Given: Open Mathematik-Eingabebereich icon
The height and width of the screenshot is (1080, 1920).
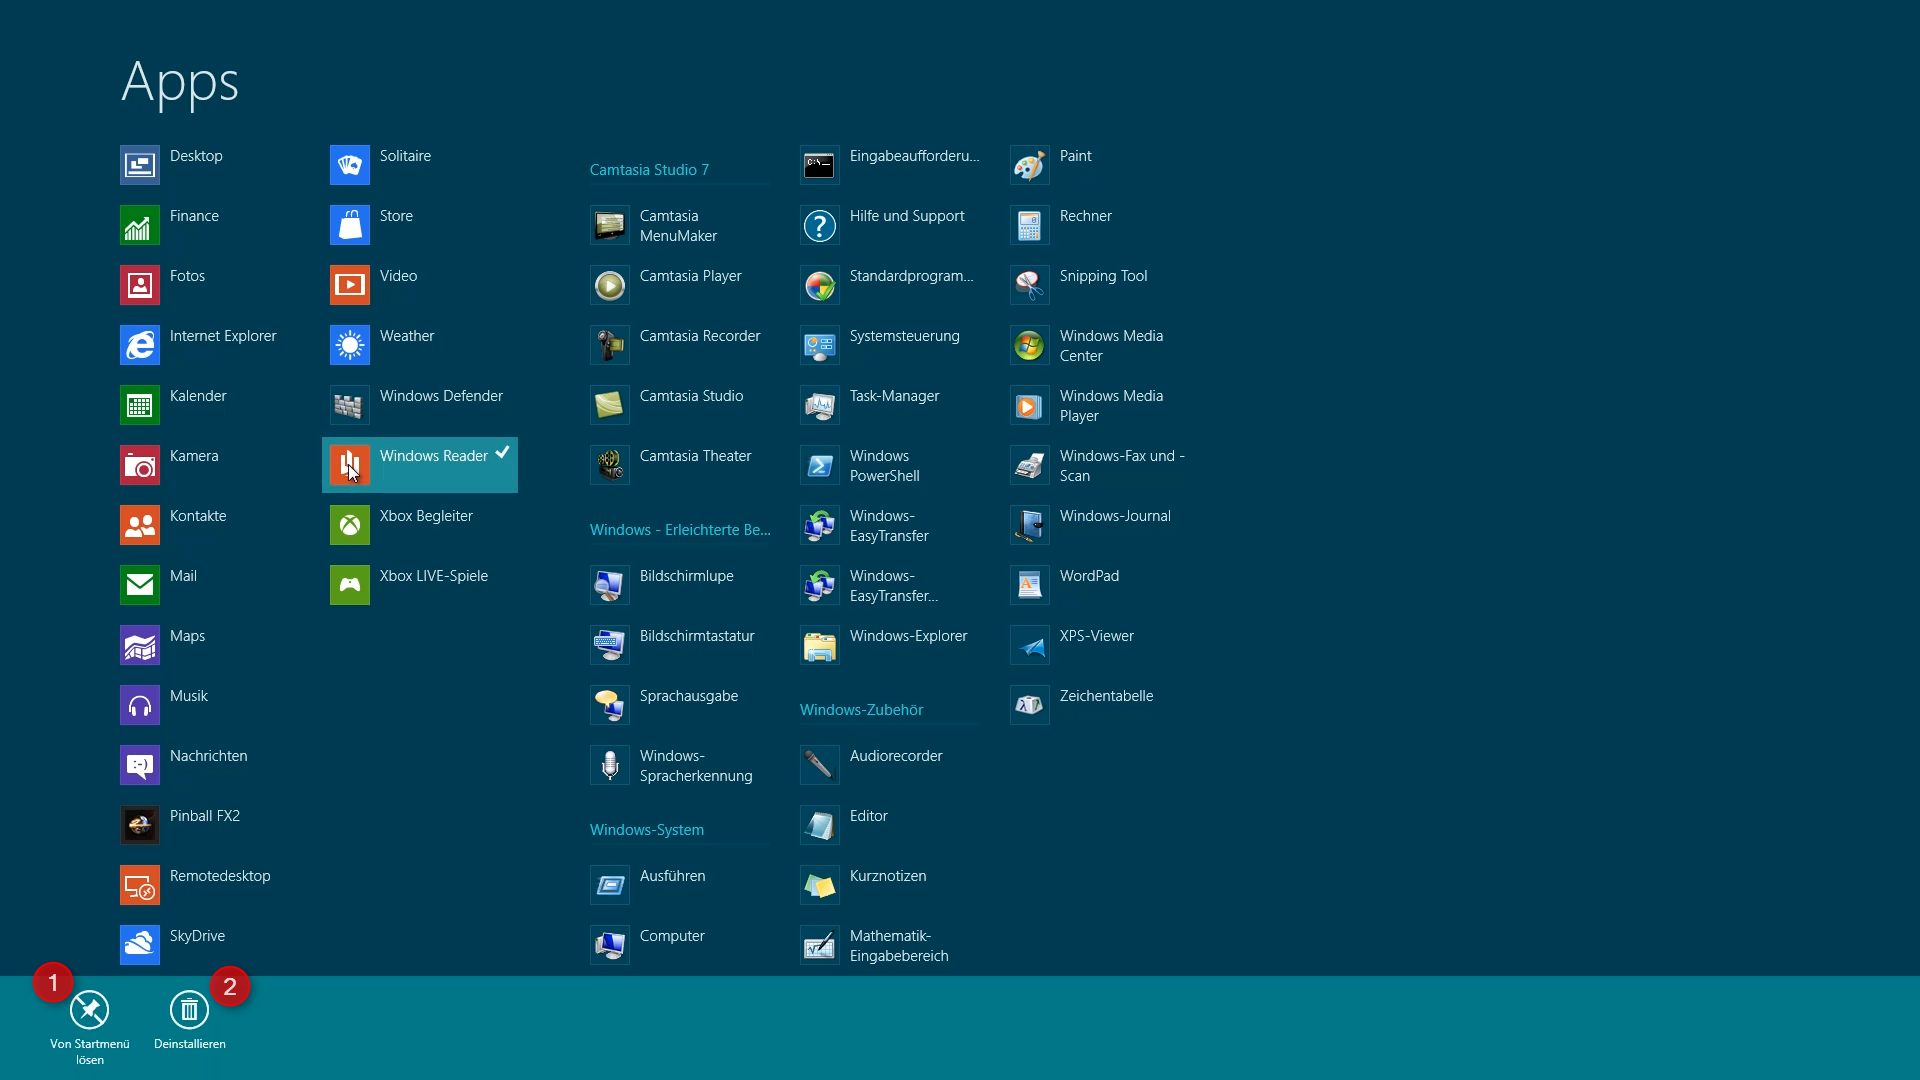Looking at the screenshot, I should [x=820, y=945].
